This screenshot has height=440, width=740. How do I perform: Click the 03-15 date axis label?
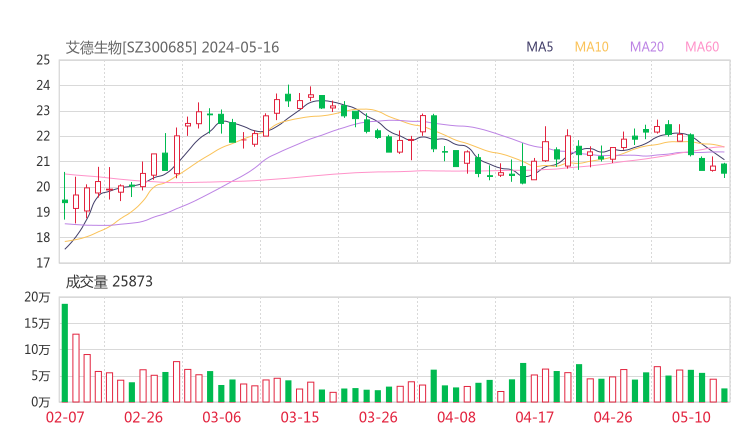click(300, 417)
